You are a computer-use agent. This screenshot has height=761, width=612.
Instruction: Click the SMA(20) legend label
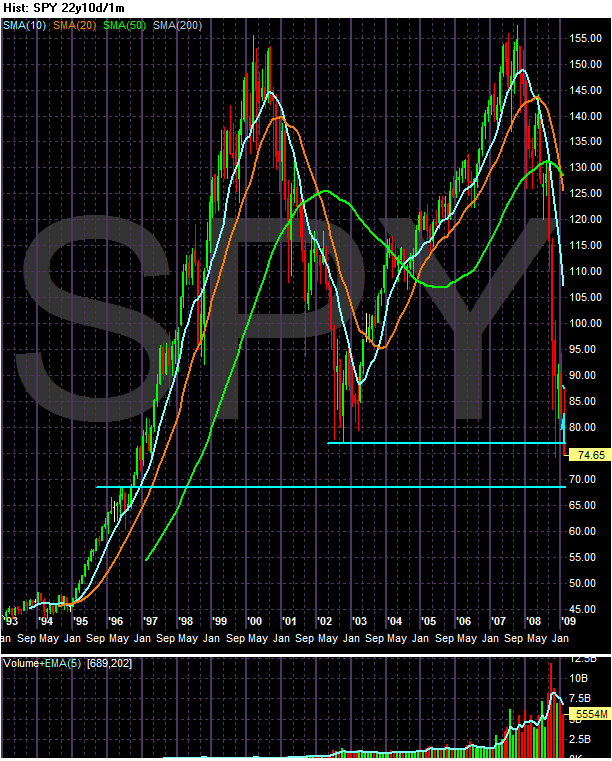[x=75, y=25]
